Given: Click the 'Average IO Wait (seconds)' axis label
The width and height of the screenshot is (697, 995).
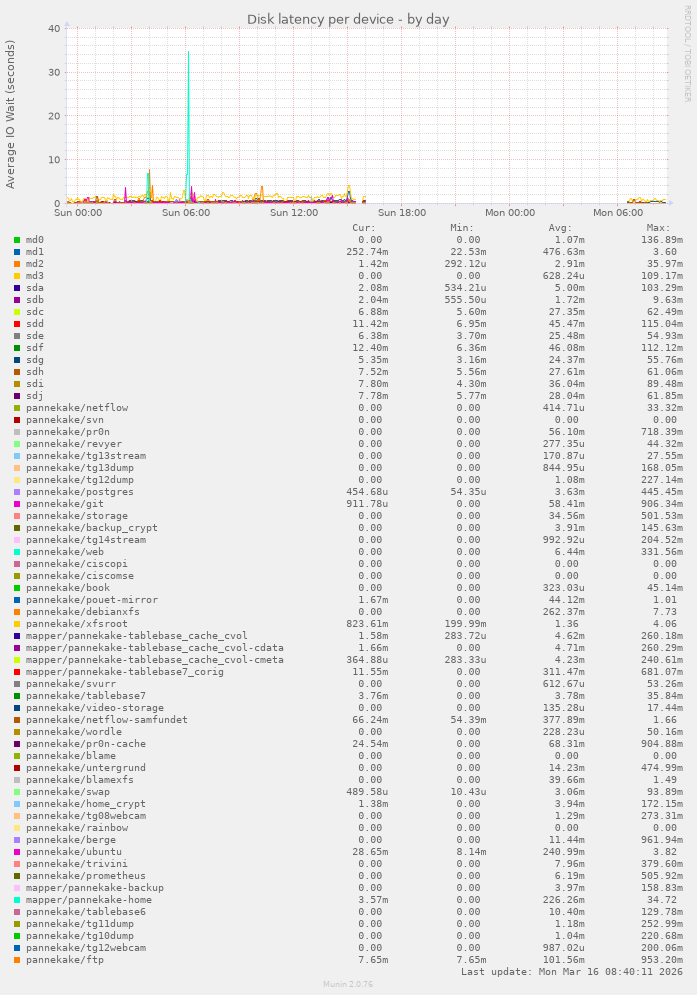Looking at the screenshot, I should click(10, 114).
